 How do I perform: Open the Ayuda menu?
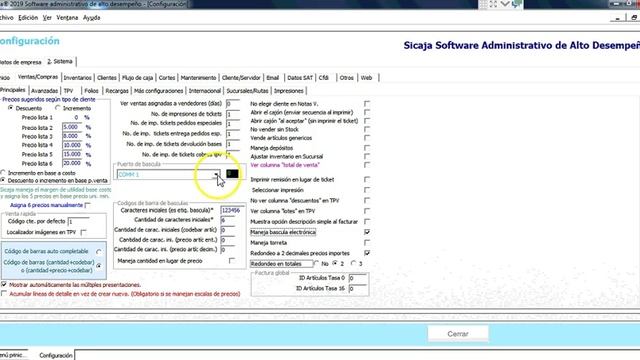(91, 18)
